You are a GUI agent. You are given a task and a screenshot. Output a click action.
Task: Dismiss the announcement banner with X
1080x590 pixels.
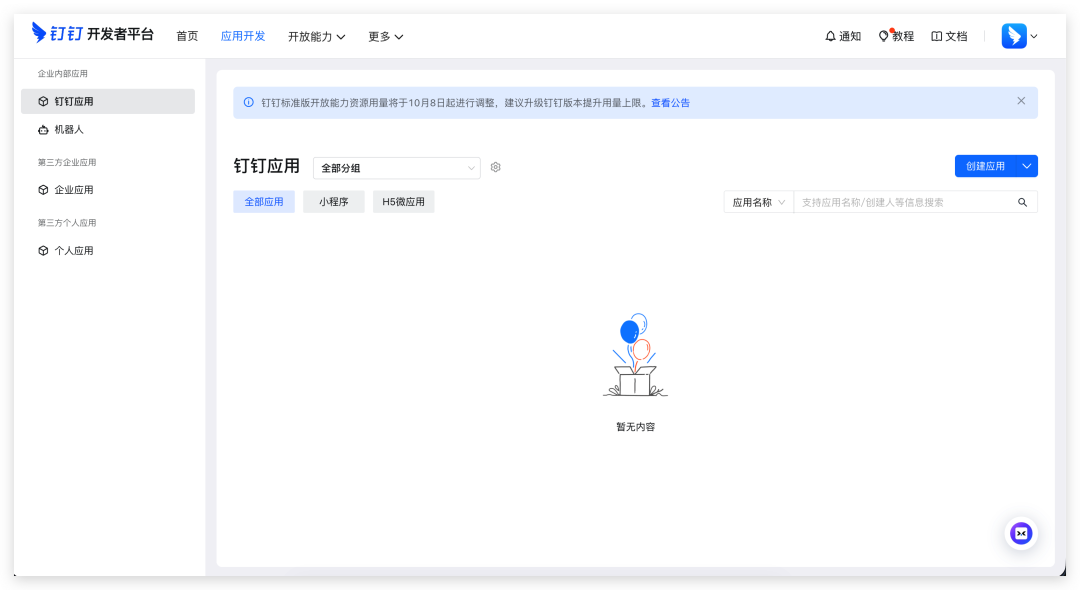point(1021,101)
